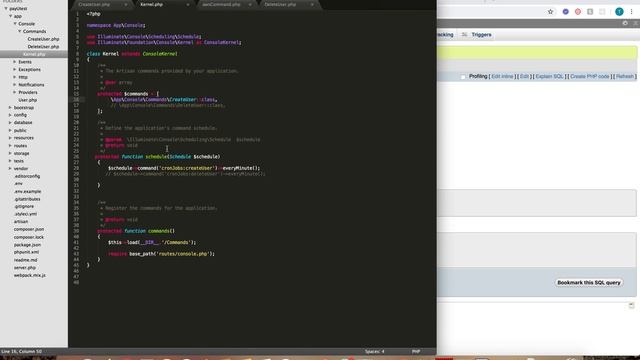Open DeleteUser.php in the sidebar
This screenshot has width=640, height=360.
point(43,47)
